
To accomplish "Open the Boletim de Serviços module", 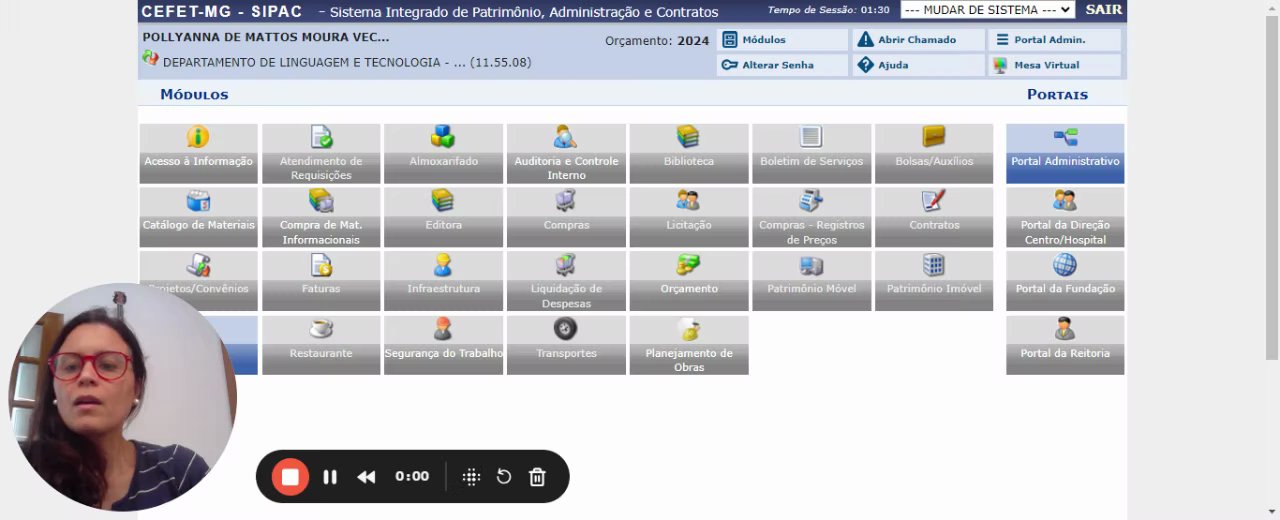I will (x=811, y=153).
